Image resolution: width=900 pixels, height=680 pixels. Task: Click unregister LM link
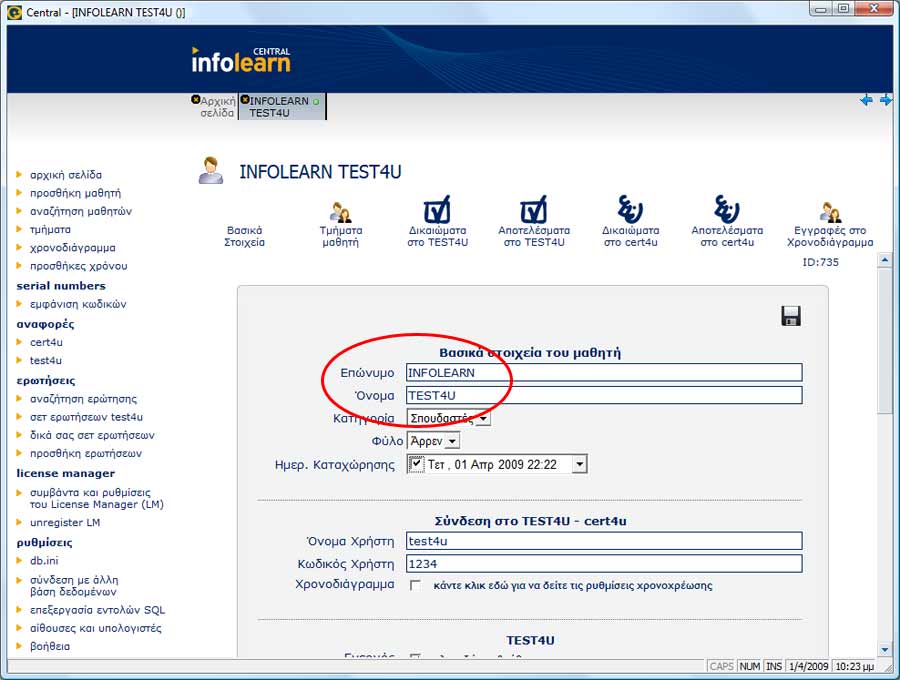point(65,522)
